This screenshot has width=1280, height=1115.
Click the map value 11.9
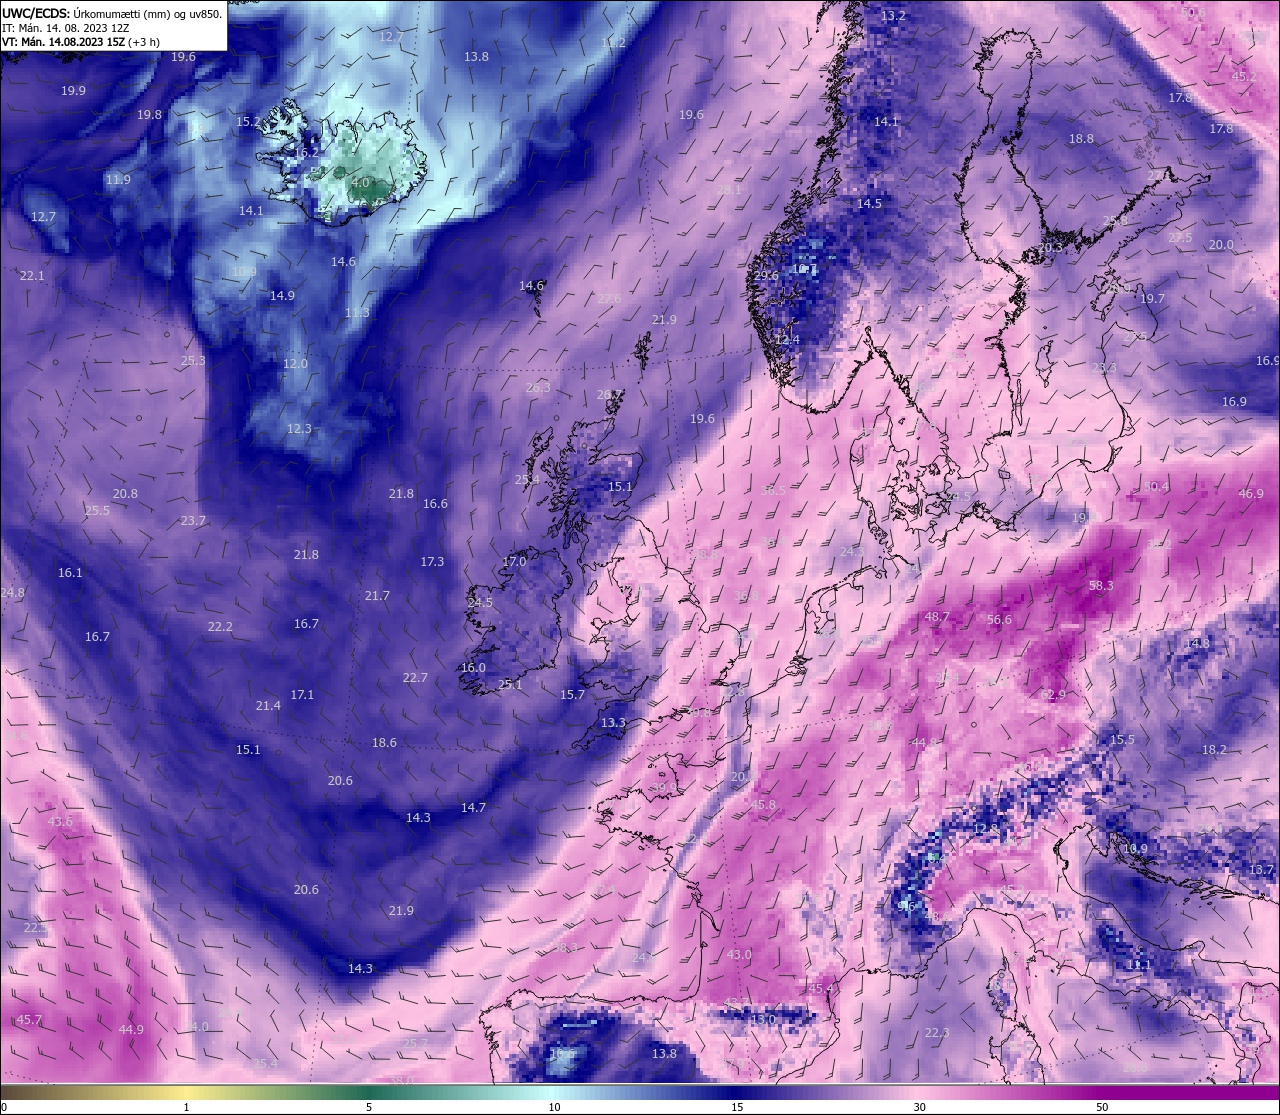[x=118, y=180]
